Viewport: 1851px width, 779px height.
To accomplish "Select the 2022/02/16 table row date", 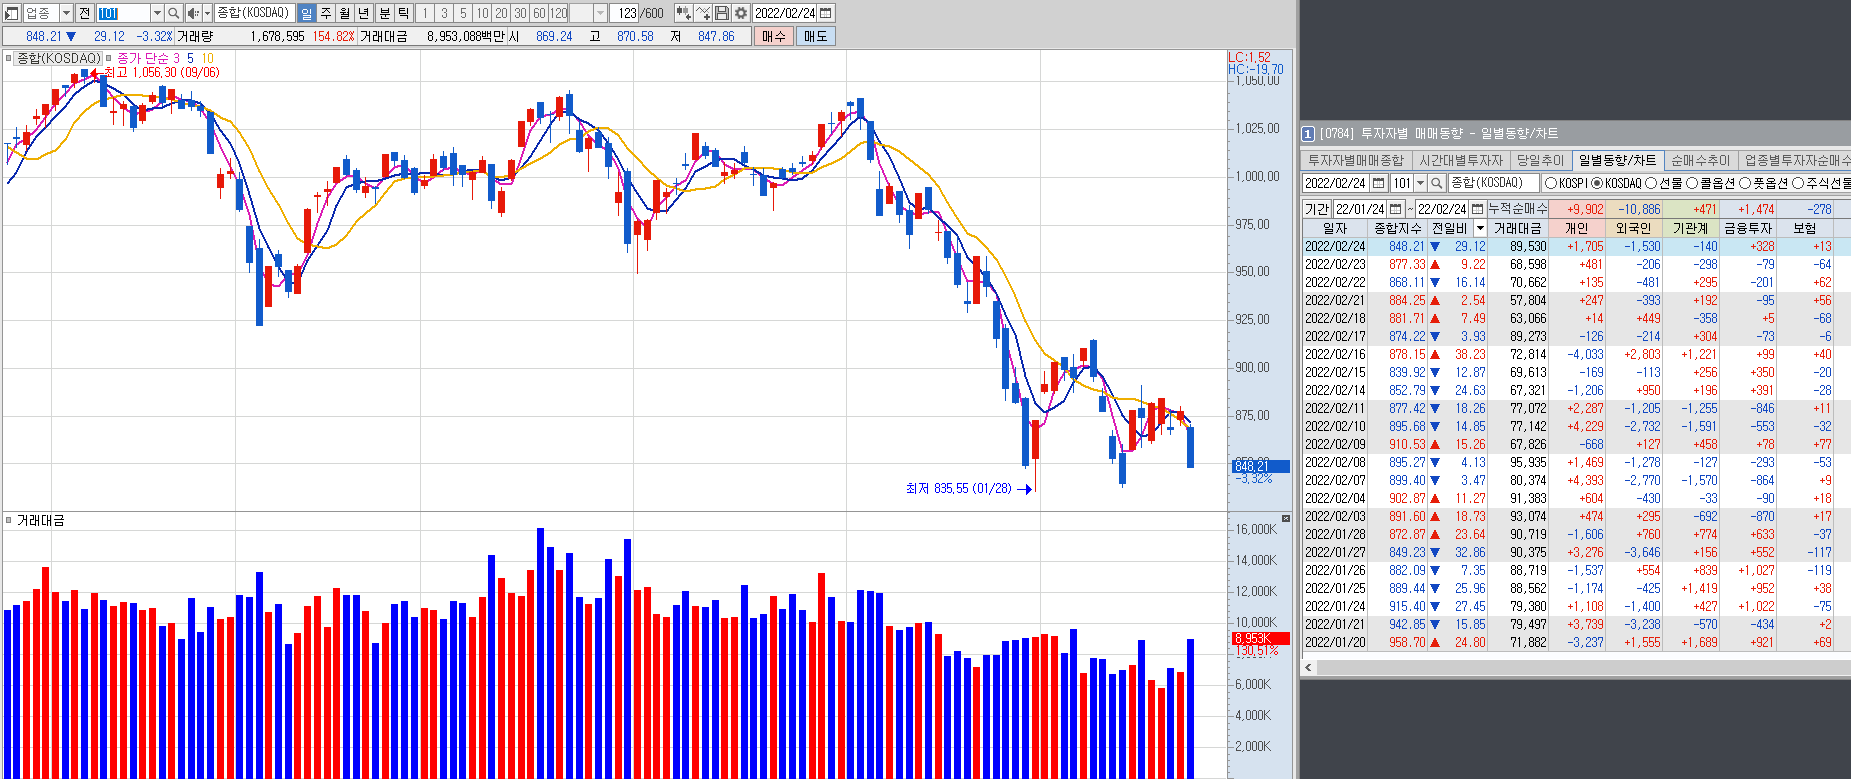I will point(1335,354).
